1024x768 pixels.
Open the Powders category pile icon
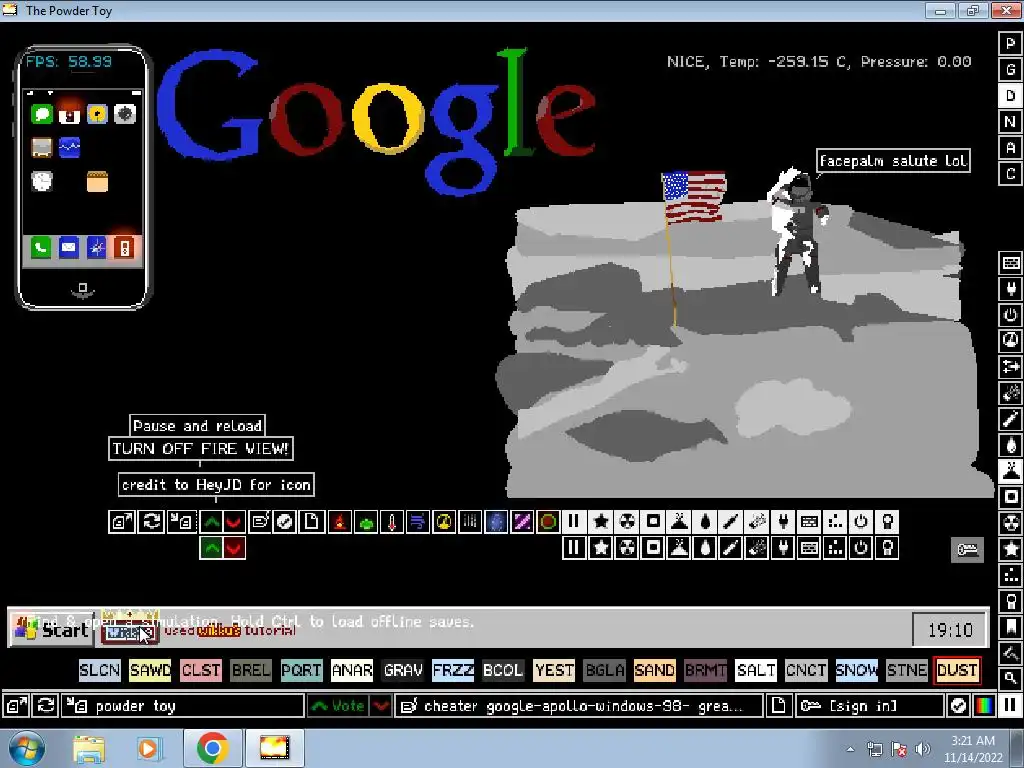pyautogui.click(x=1010, y=471)
